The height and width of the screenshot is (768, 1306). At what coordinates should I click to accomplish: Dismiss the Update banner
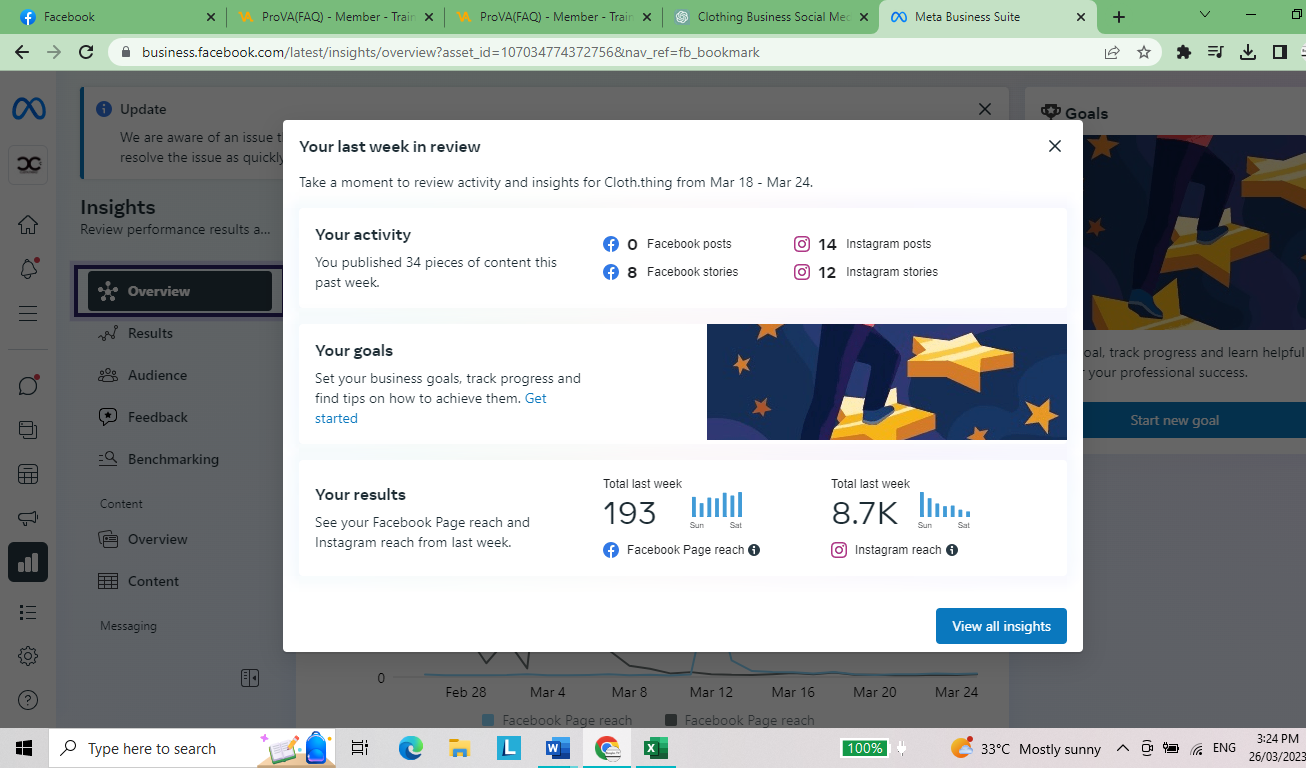(985, 109)
